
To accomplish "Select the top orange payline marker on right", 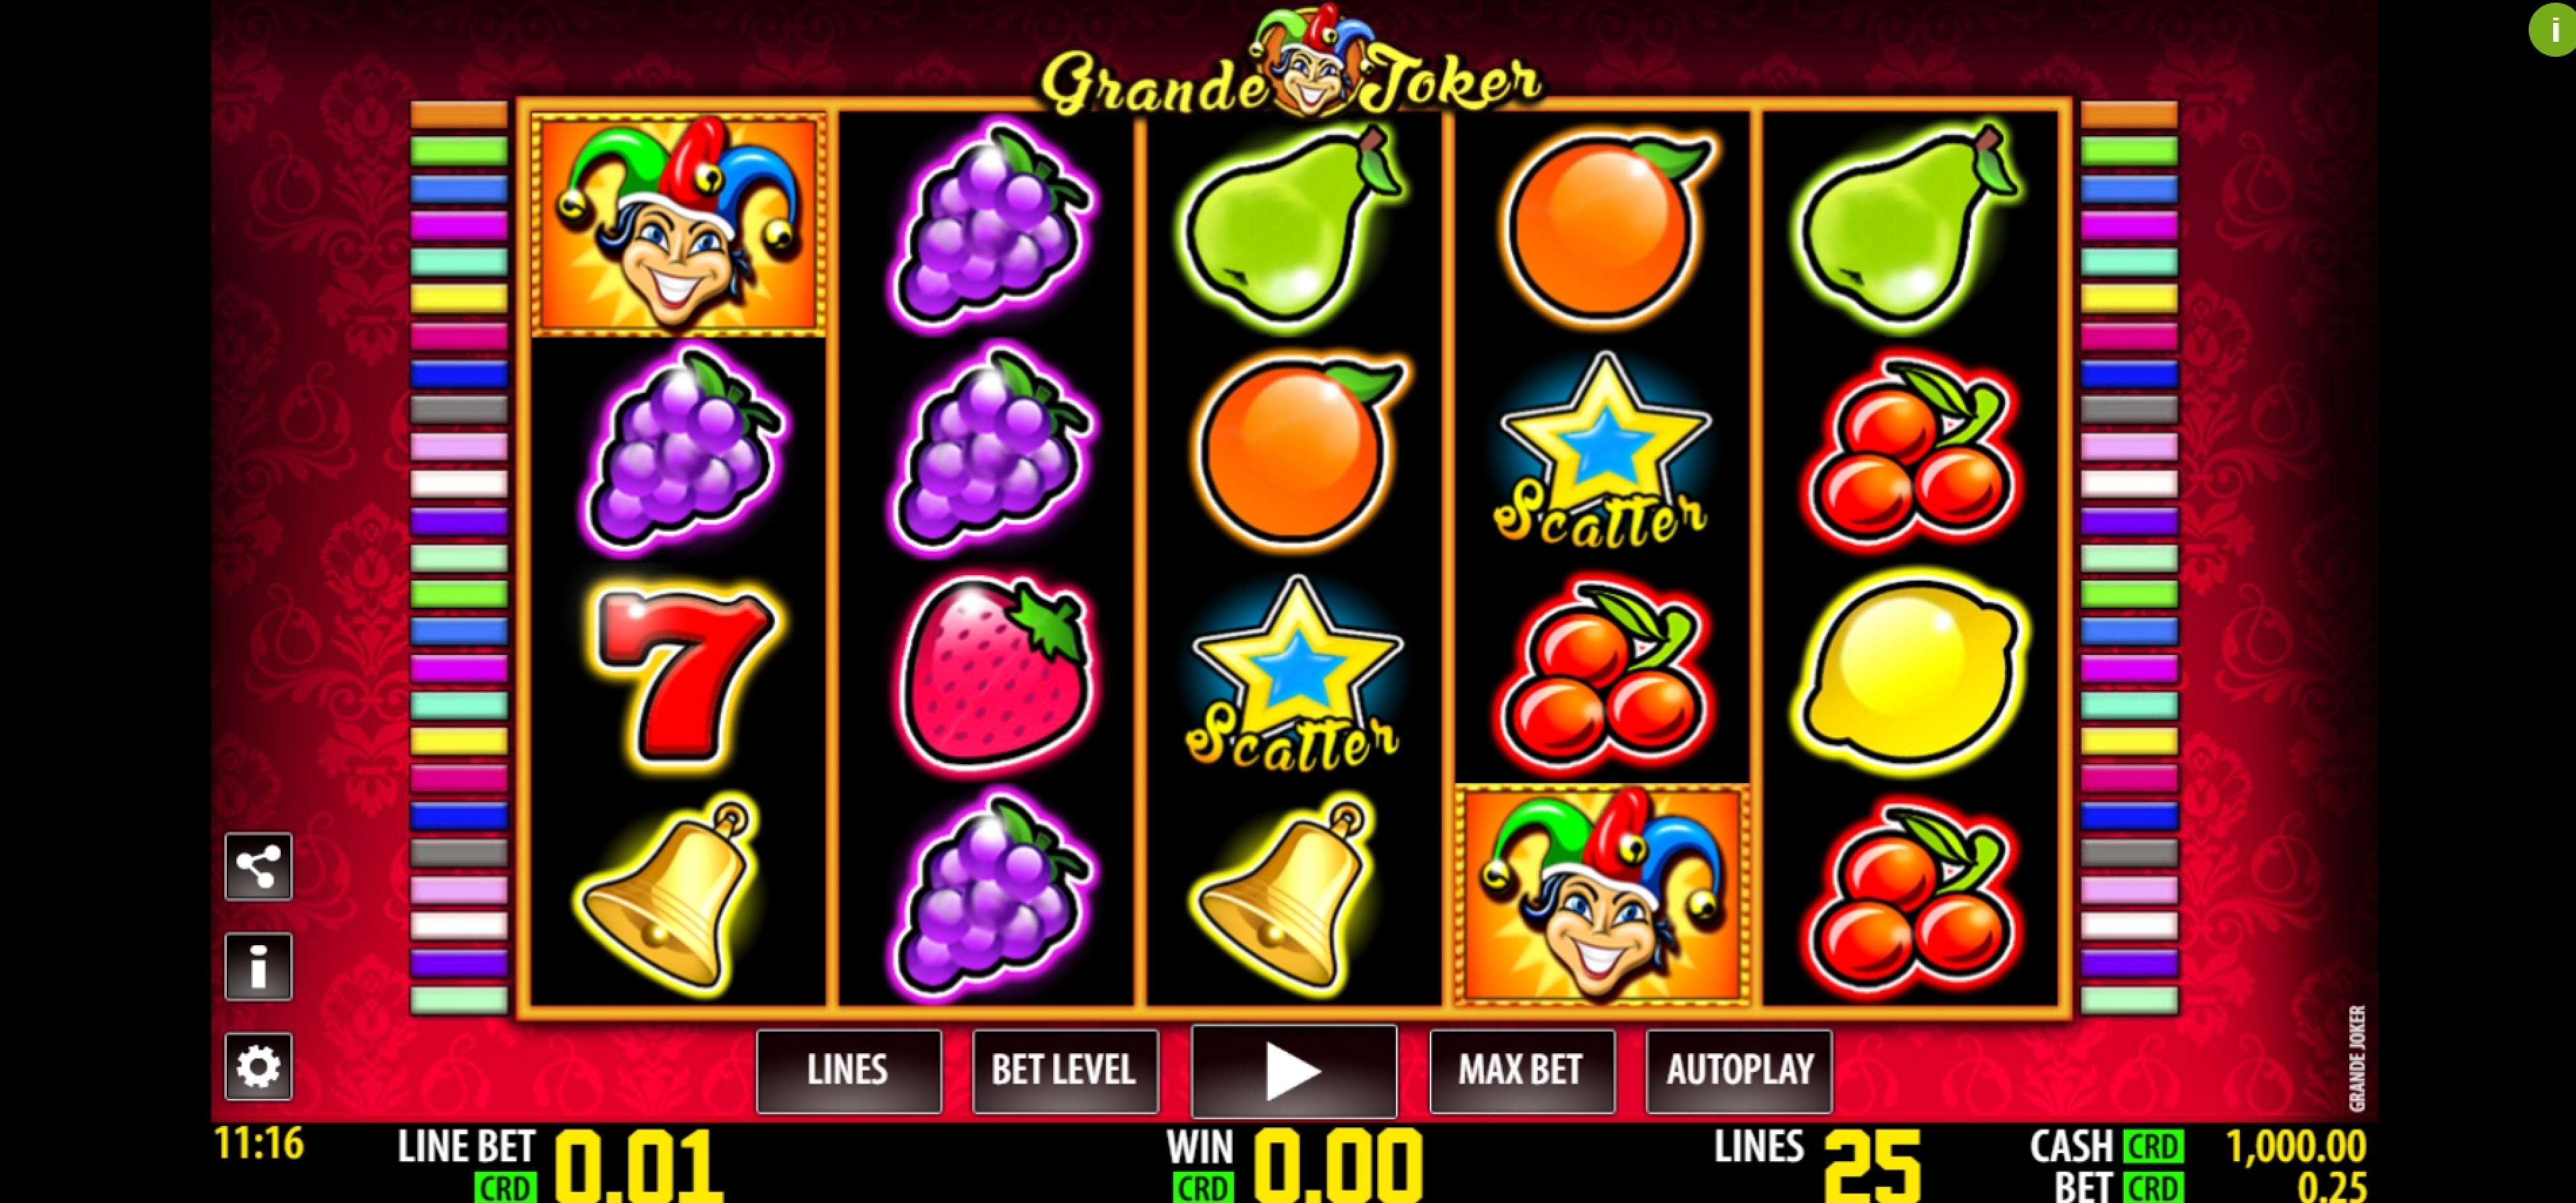I will [x=2129, y=114].
